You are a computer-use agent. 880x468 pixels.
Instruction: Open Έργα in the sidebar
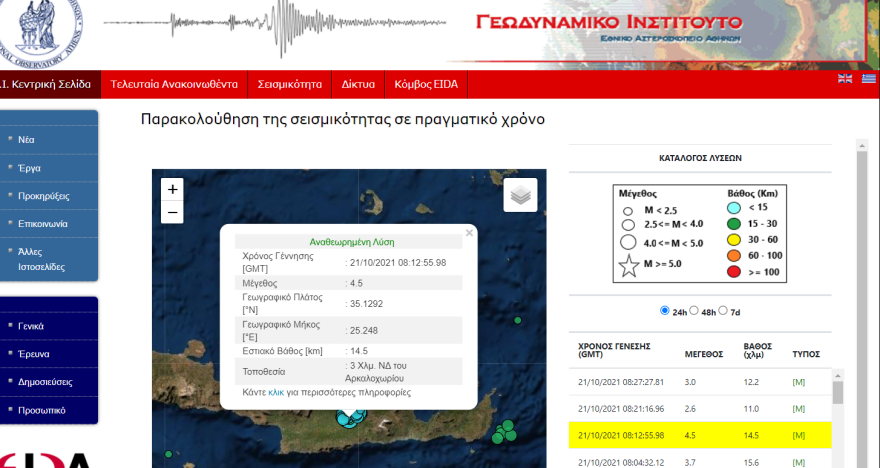29,168
